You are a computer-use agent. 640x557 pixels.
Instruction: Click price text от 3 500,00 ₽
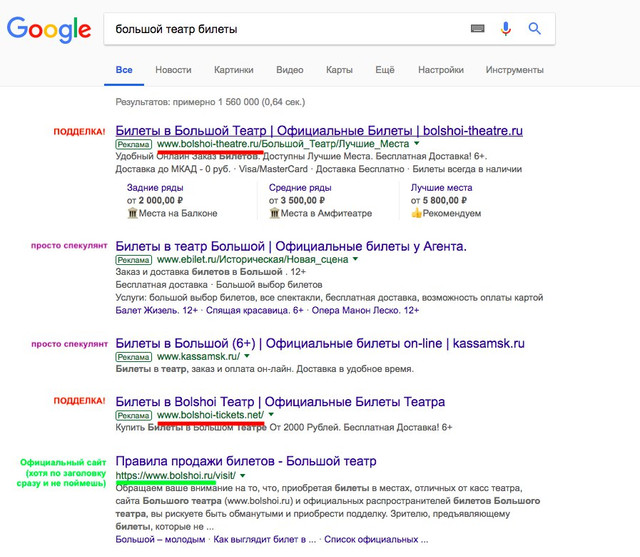tap(297, 200)
